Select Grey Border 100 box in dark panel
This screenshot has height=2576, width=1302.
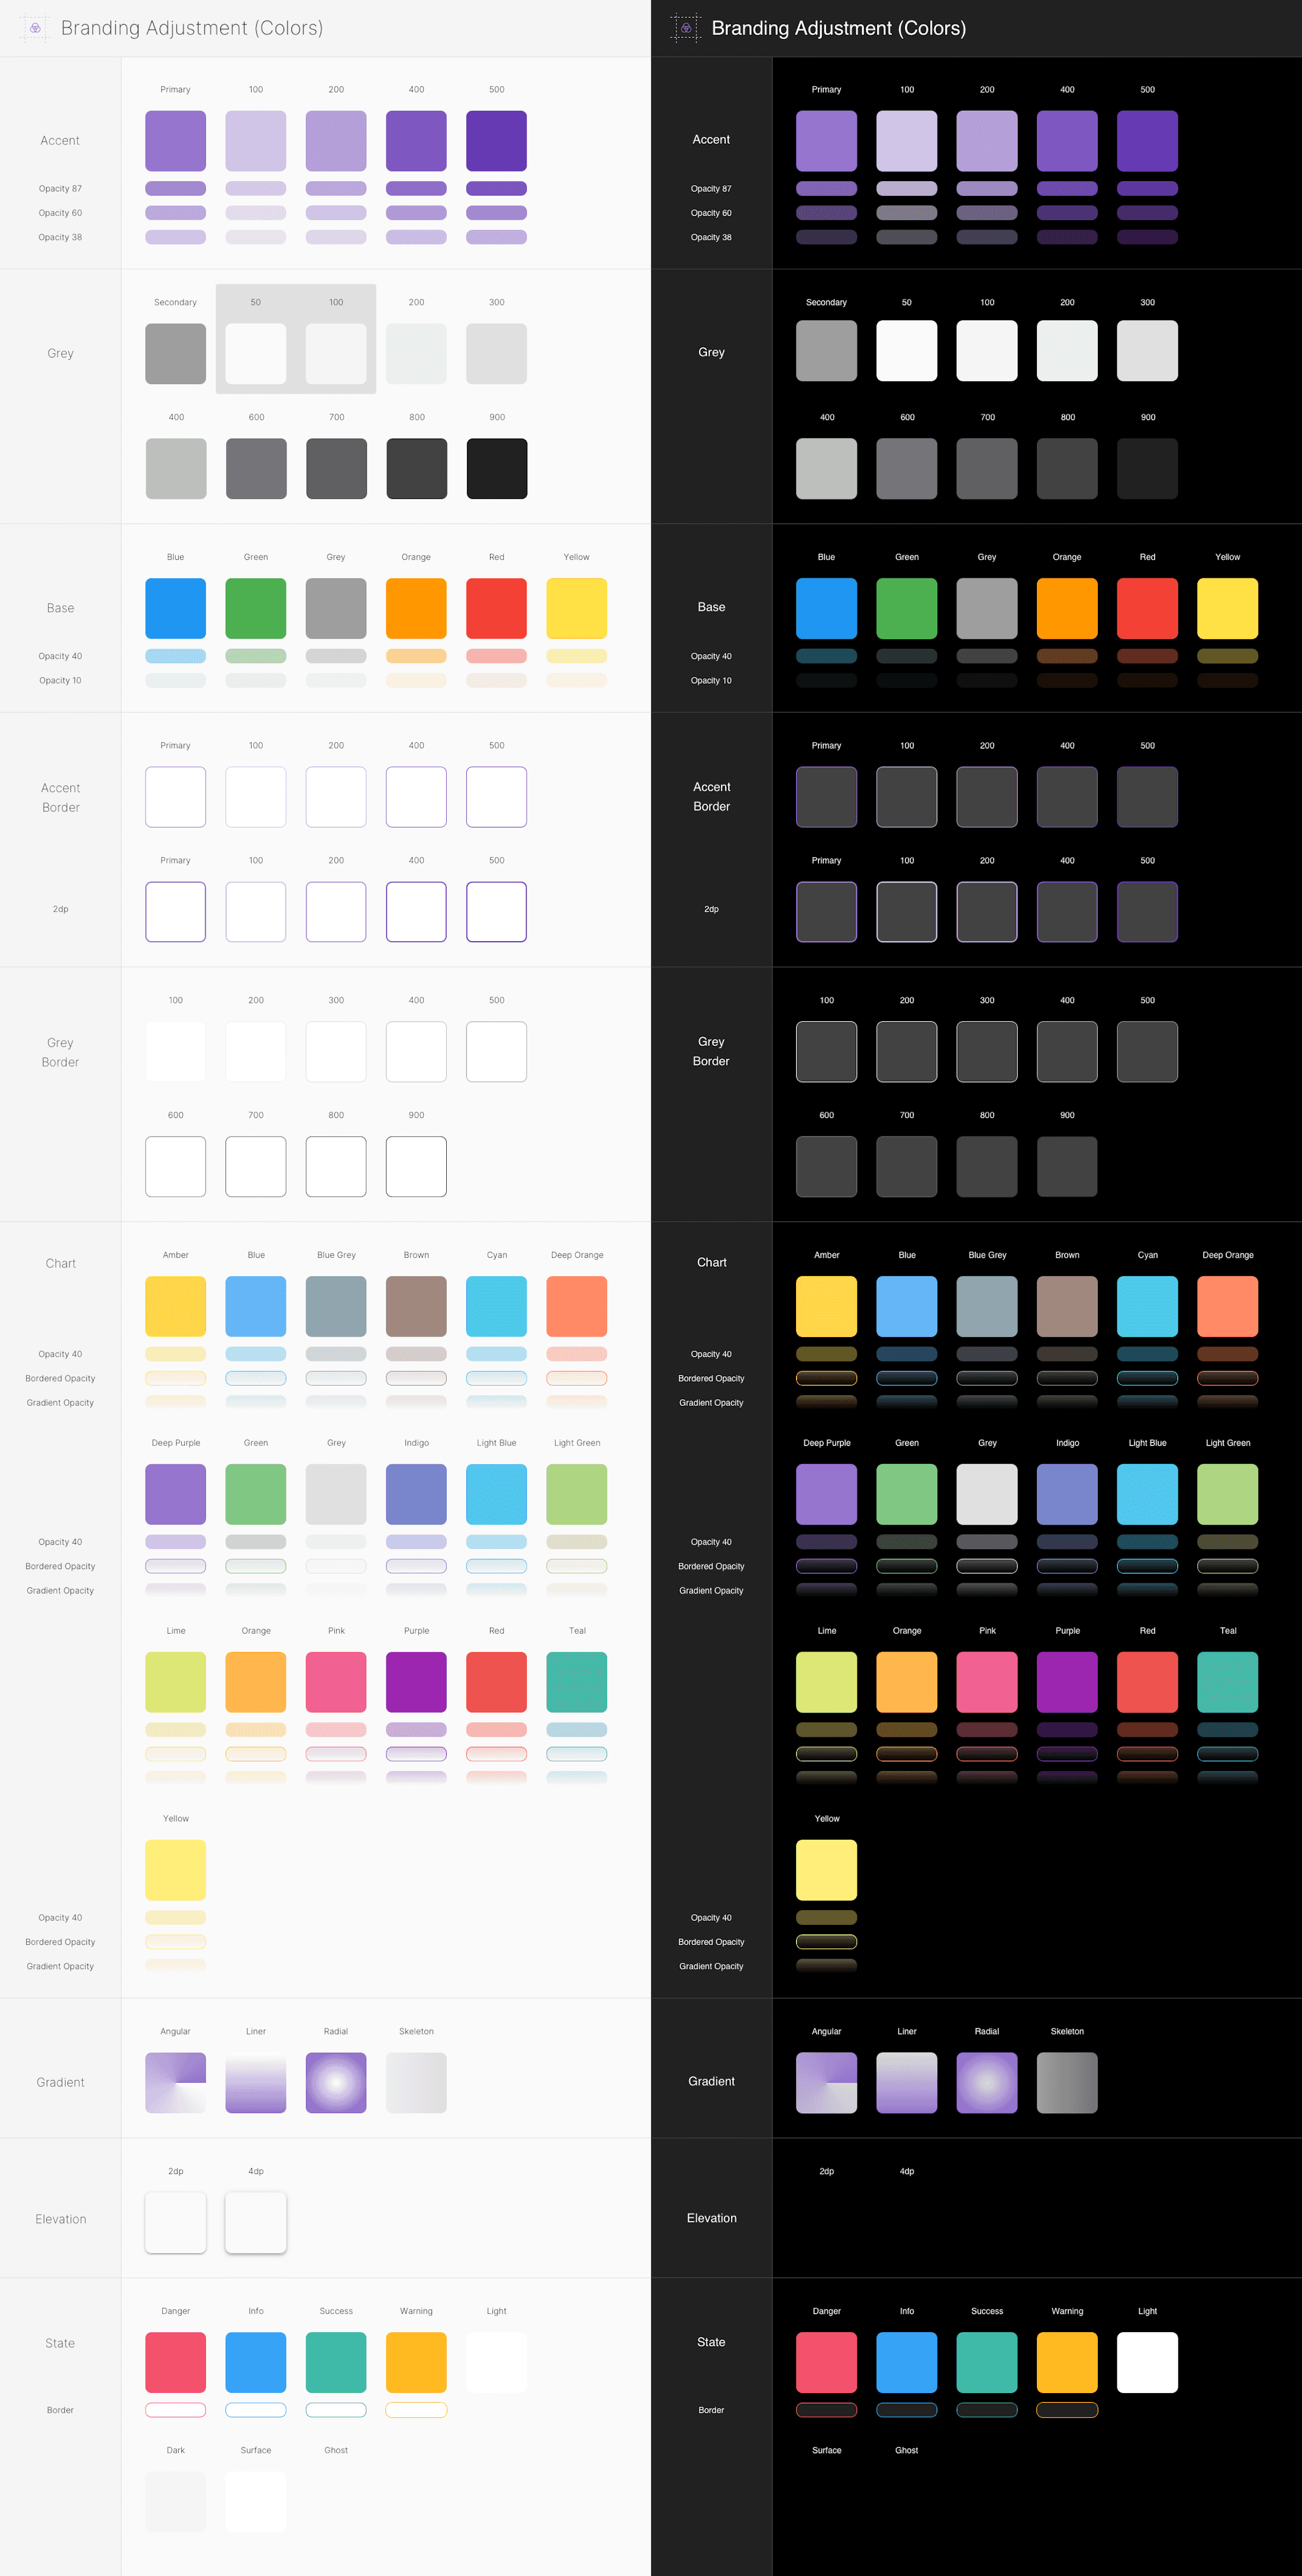click(x=827, y=1051)
